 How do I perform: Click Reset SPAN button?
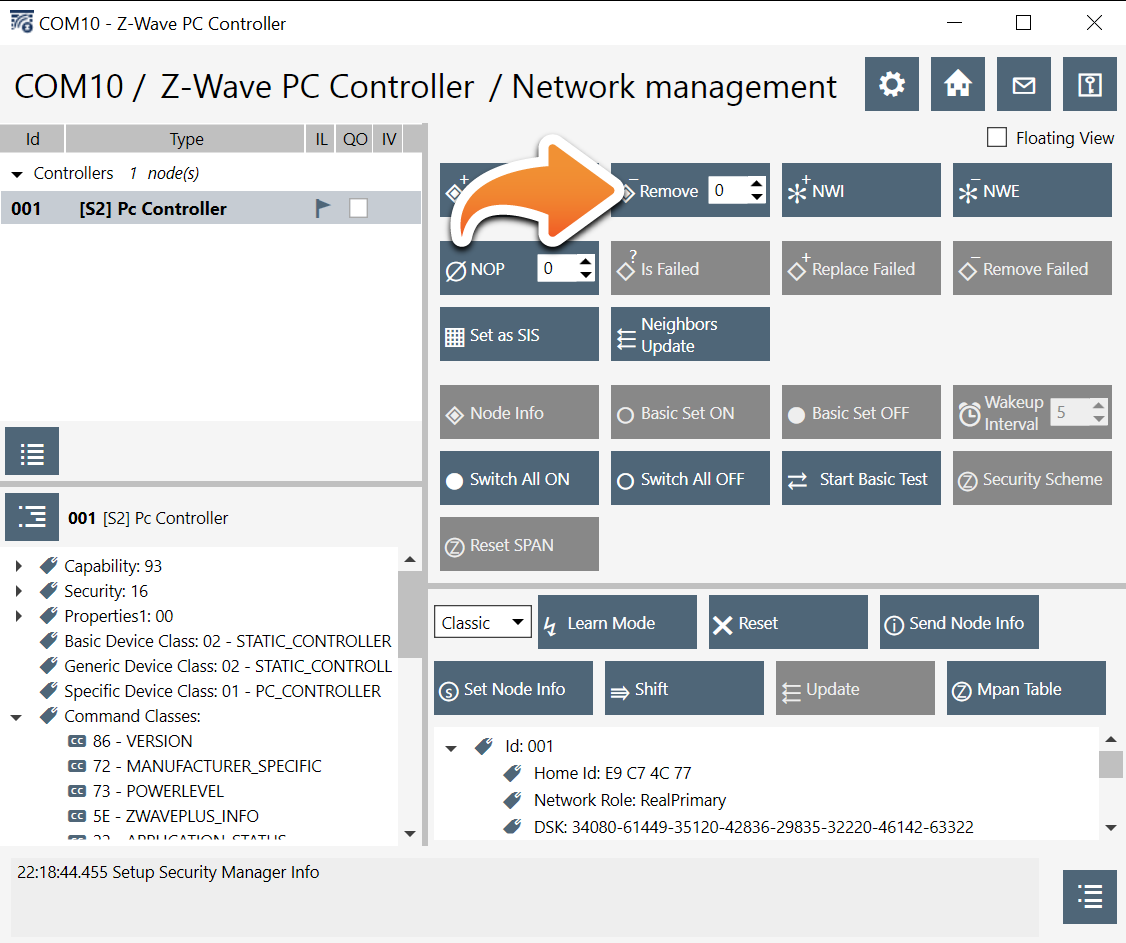pos(519,544)
